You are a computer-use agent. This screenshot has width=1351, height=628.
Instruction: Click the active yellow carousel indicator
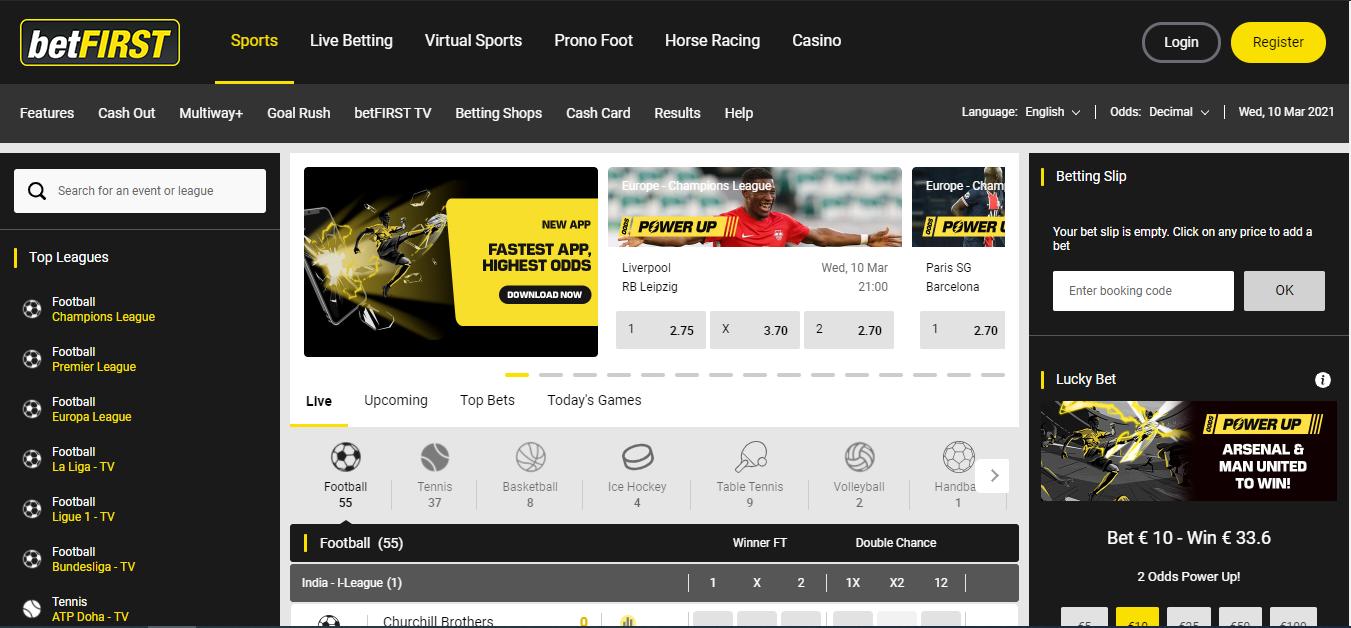pyautogui.click(x=517, y=375)
